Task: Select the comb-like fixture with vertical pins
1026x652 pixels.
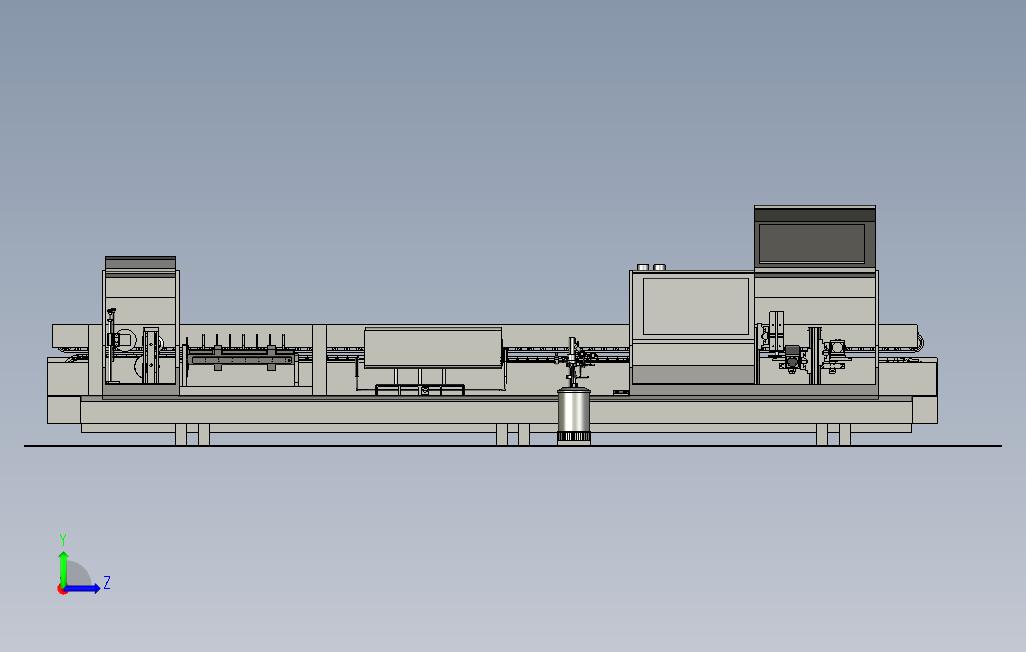Action: coord(239,354)
